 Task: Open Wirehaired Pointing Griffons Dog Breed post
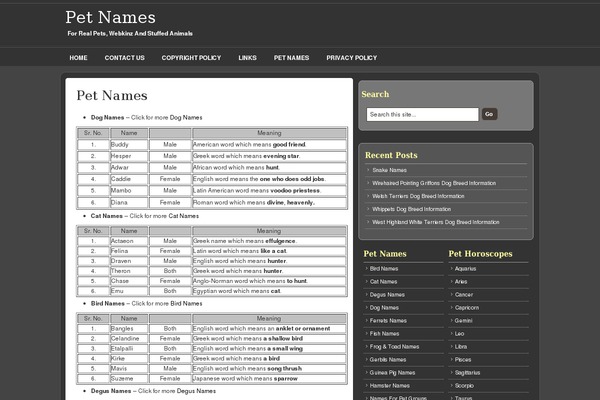(434, 183)
